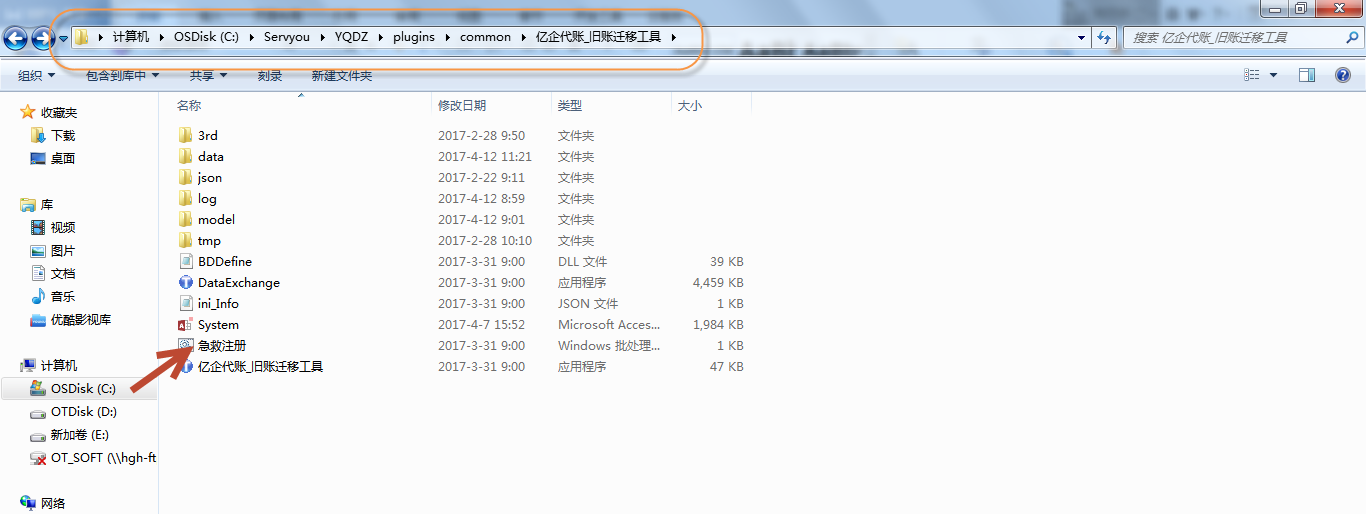Screen dimensions: 1366x514
Task: Open the 图片 library
Action: pyautogui.click(x=63, y=250)
